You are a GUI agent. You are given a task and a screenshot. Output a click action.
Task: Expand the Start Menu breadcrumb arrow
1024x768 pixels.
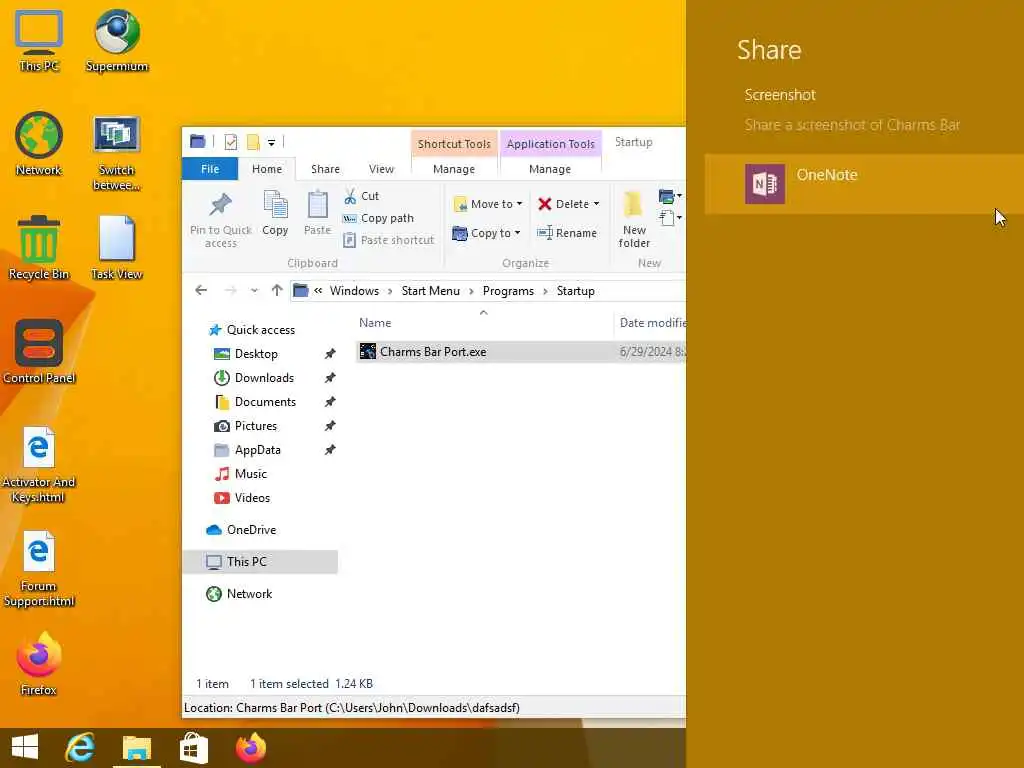tap(471, 291)
